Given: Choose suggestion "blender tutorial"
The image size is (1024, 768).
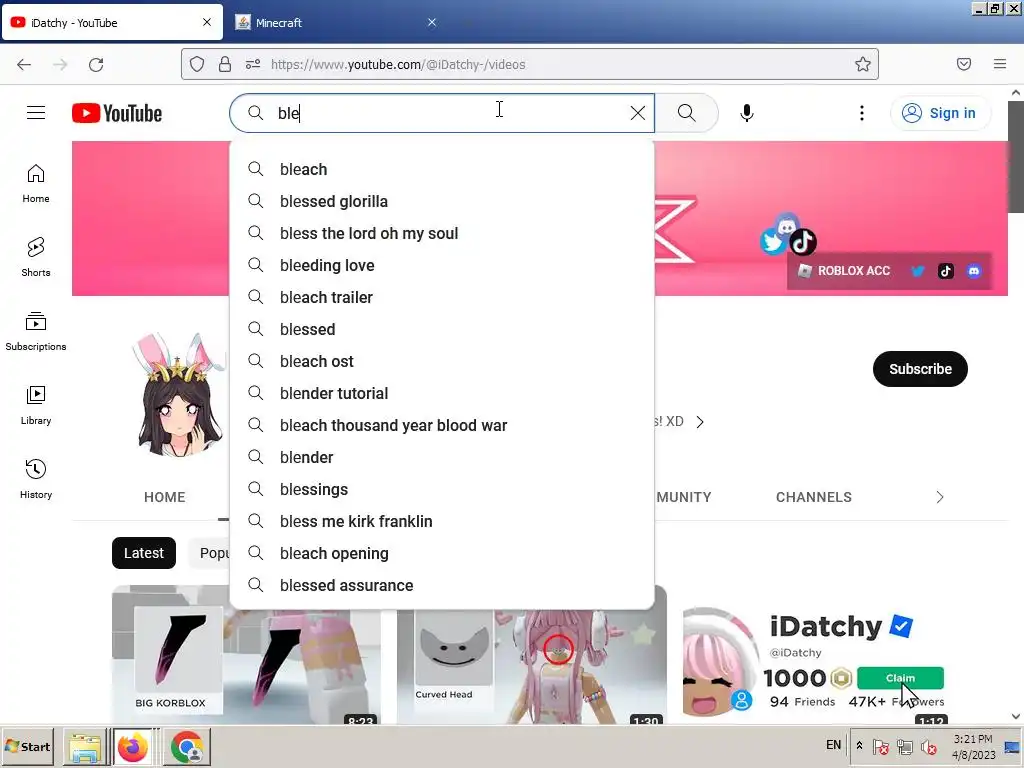Looking at the screenshot, I should point(442,393).
